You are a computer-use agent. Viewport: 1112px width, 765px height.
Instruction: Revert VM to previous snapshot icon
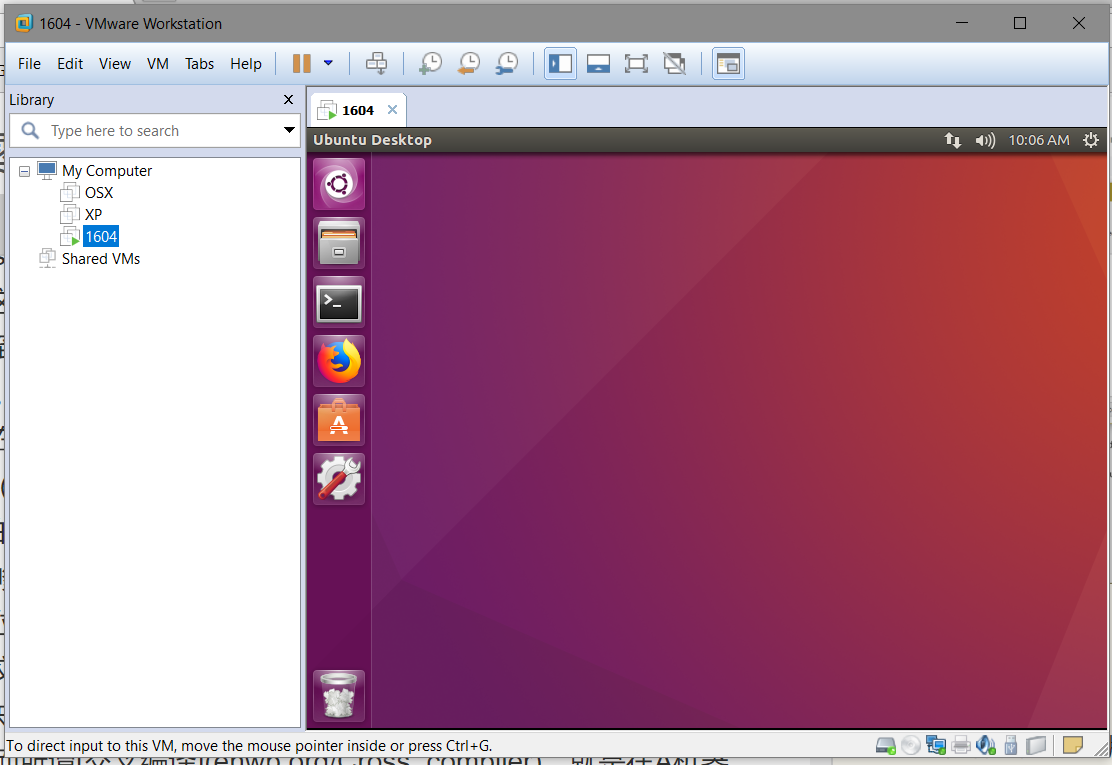click(x=468, y=64)
